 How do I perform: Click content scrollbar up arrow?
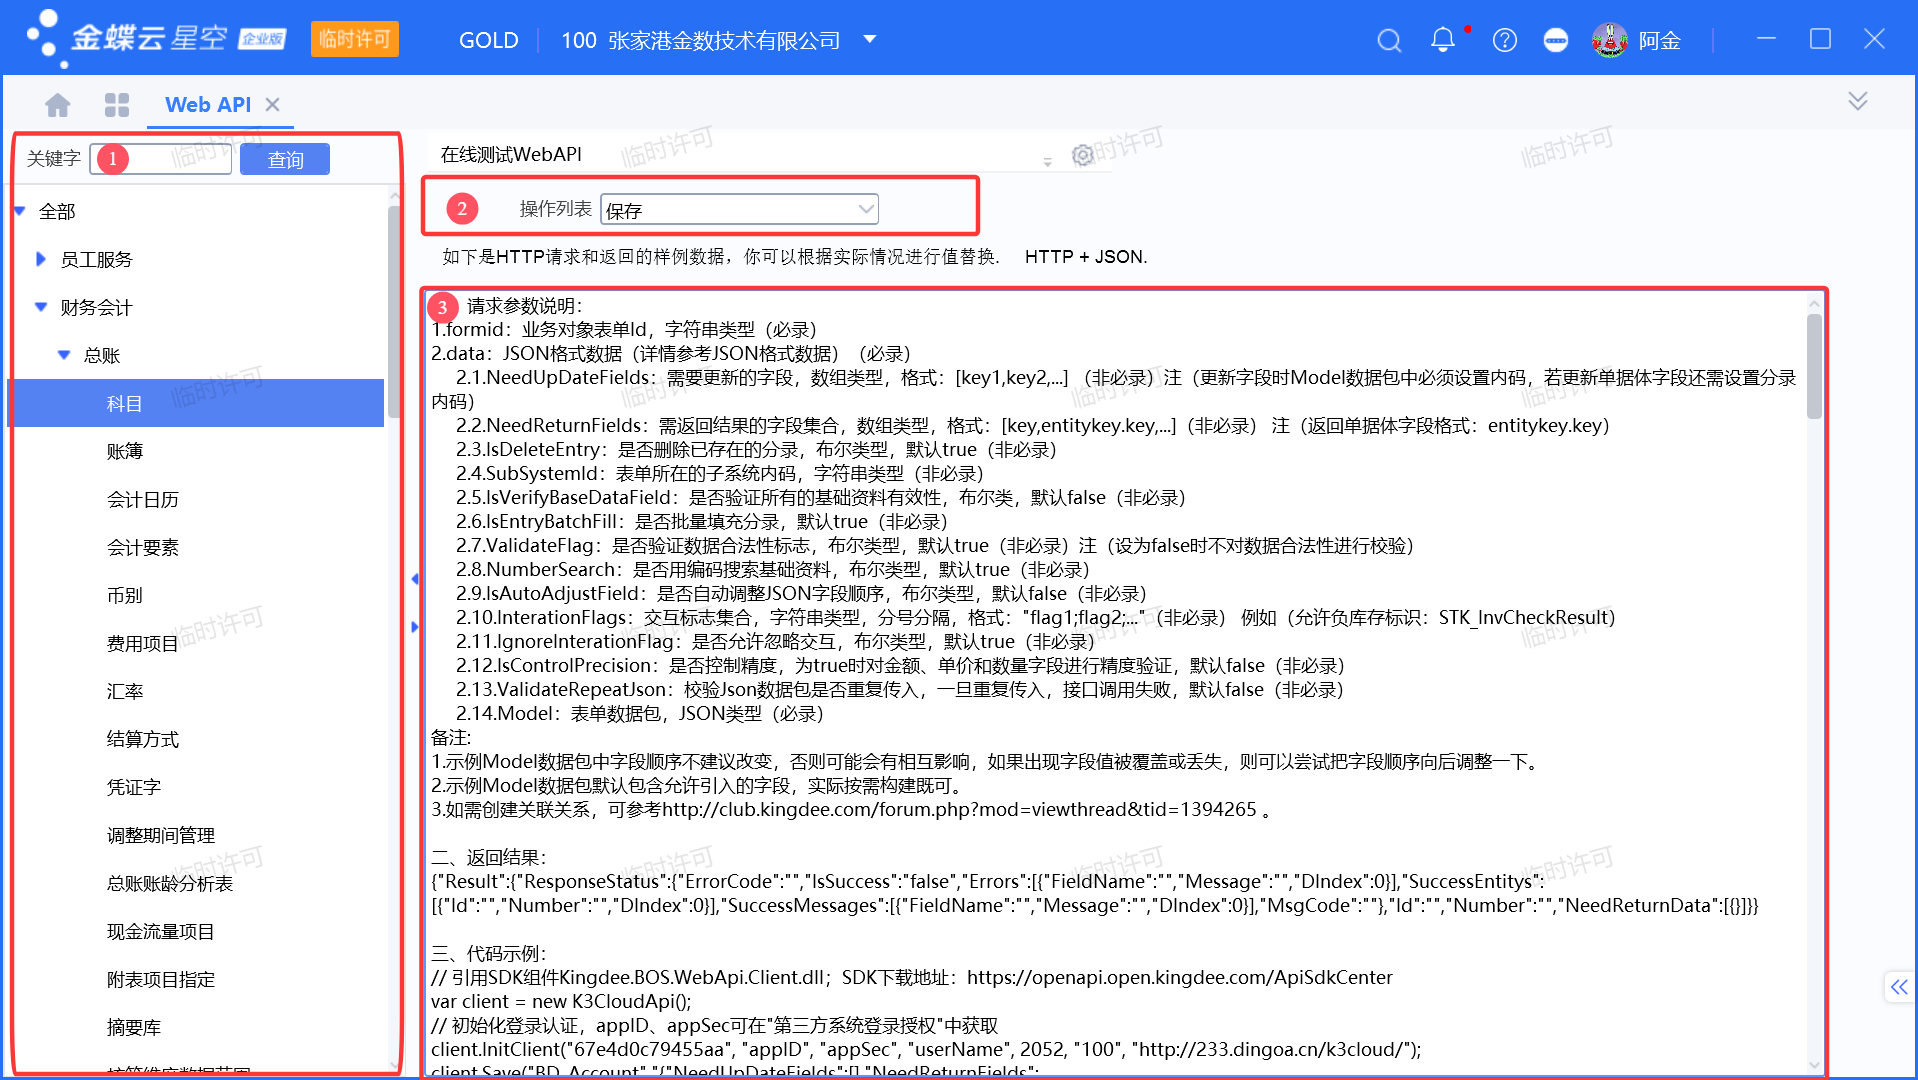[1814, 302]
